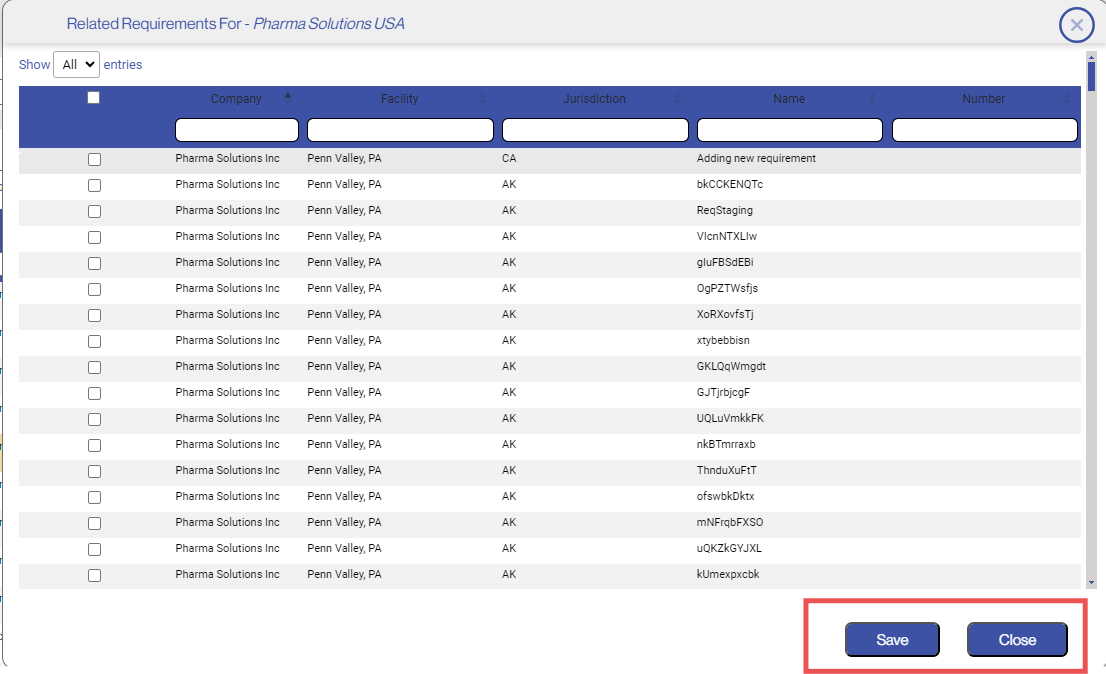The width and height of the screenshot is (1106, 674).
Task: Click scrollbar up arrow in table
Action: tap(1091, 57)
